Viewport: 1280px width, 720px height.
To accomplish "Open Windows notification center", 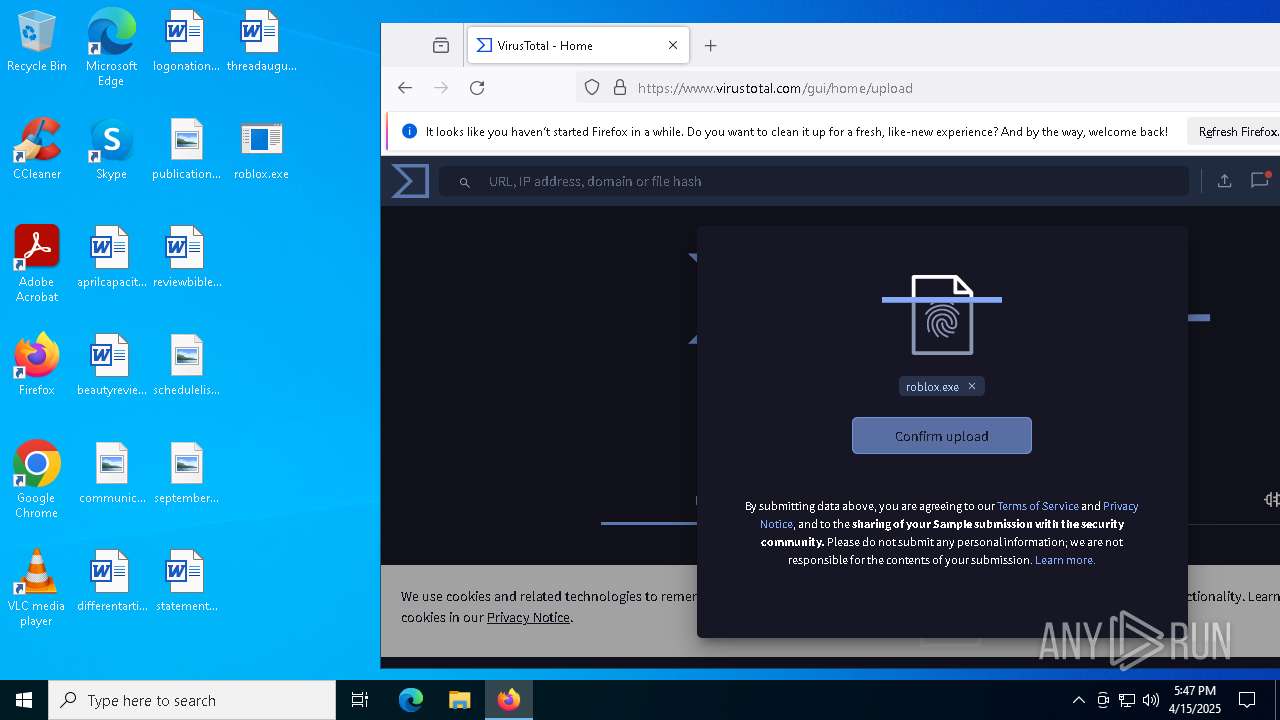I will tap(1248, 700).
